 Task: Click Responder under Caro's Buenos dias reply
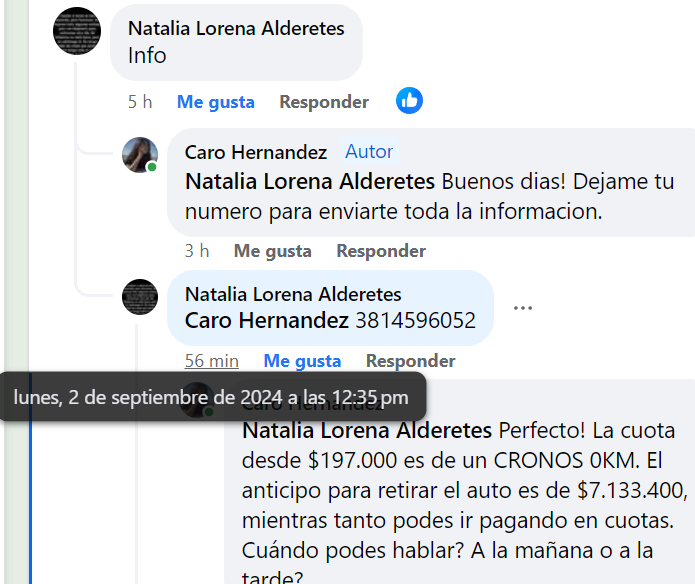pos(381,251)
